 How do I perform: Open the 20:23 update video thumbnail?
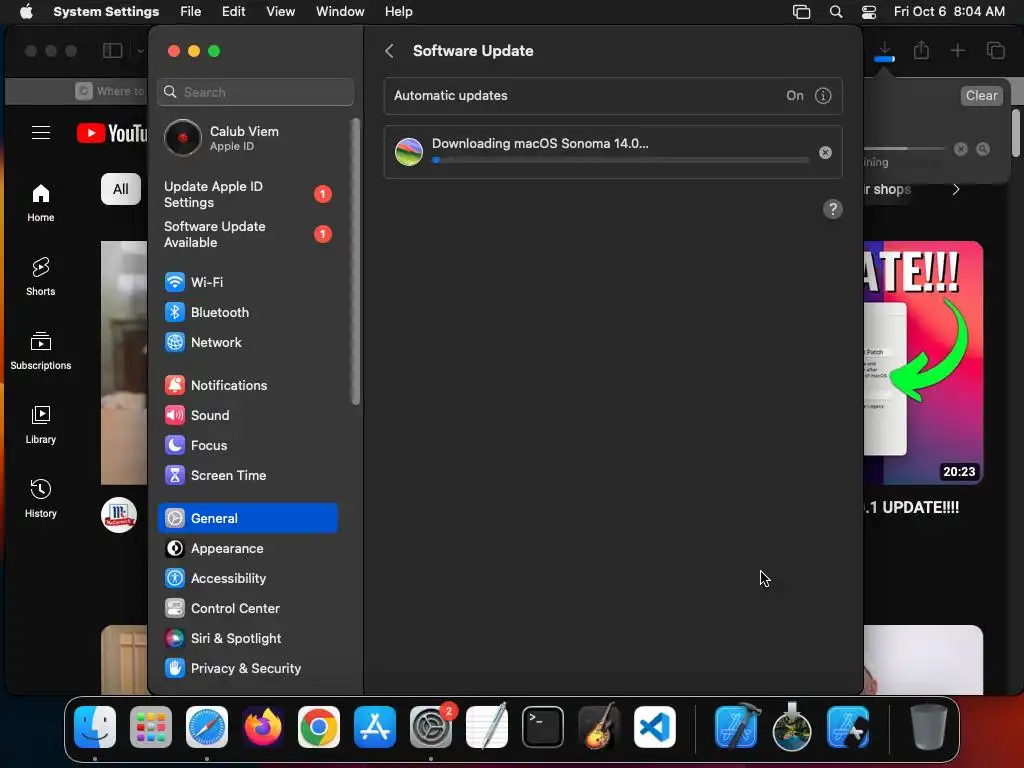pos(923,363)
